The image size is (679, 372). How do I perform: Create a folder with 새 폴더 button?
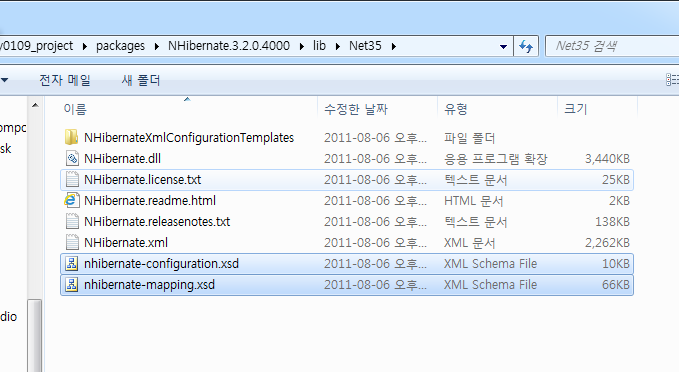(141, 80)
